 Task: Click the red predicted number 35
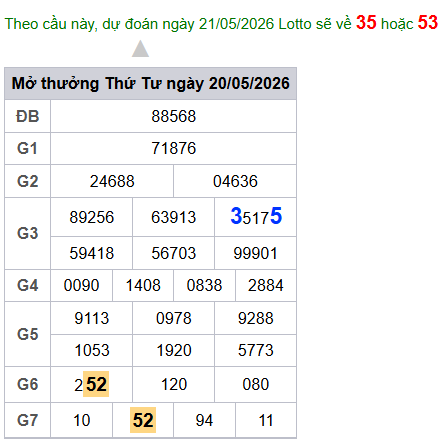click(x=366, y=22)
